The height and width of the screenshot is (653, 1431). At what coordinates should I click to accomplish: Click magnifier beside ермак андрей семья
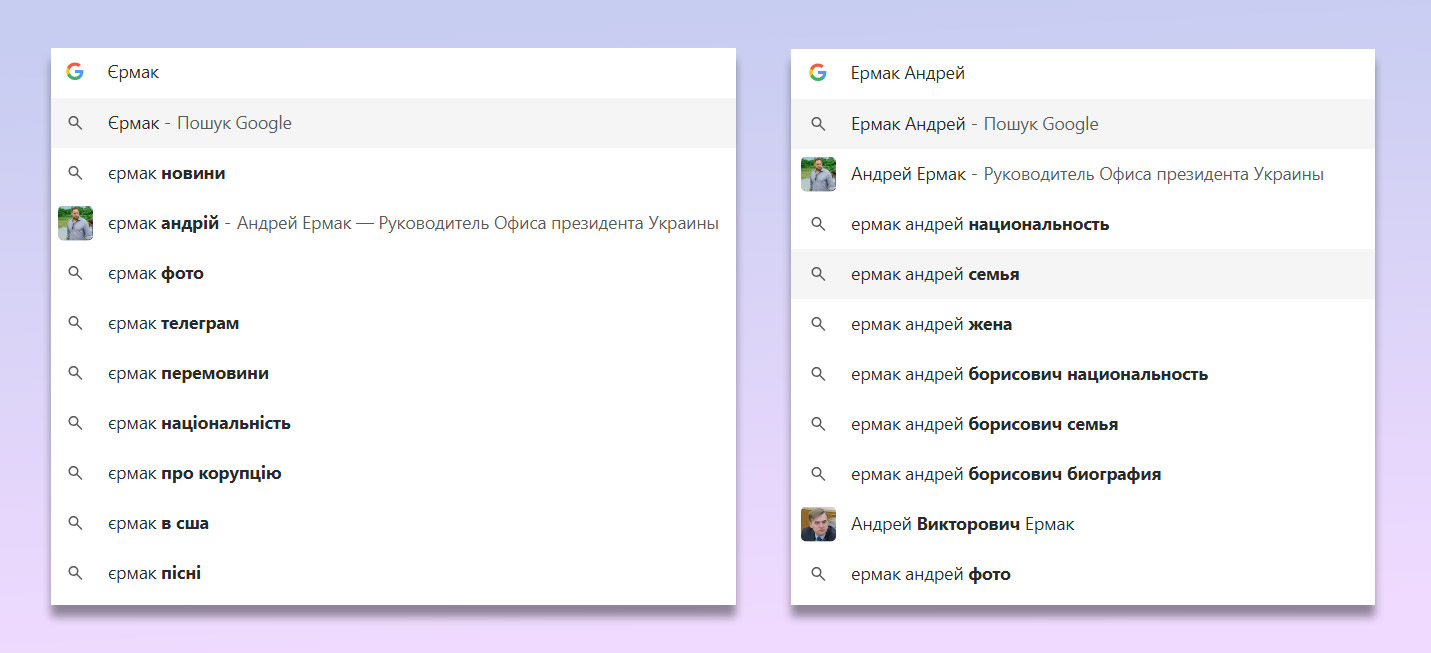point(818,274)
